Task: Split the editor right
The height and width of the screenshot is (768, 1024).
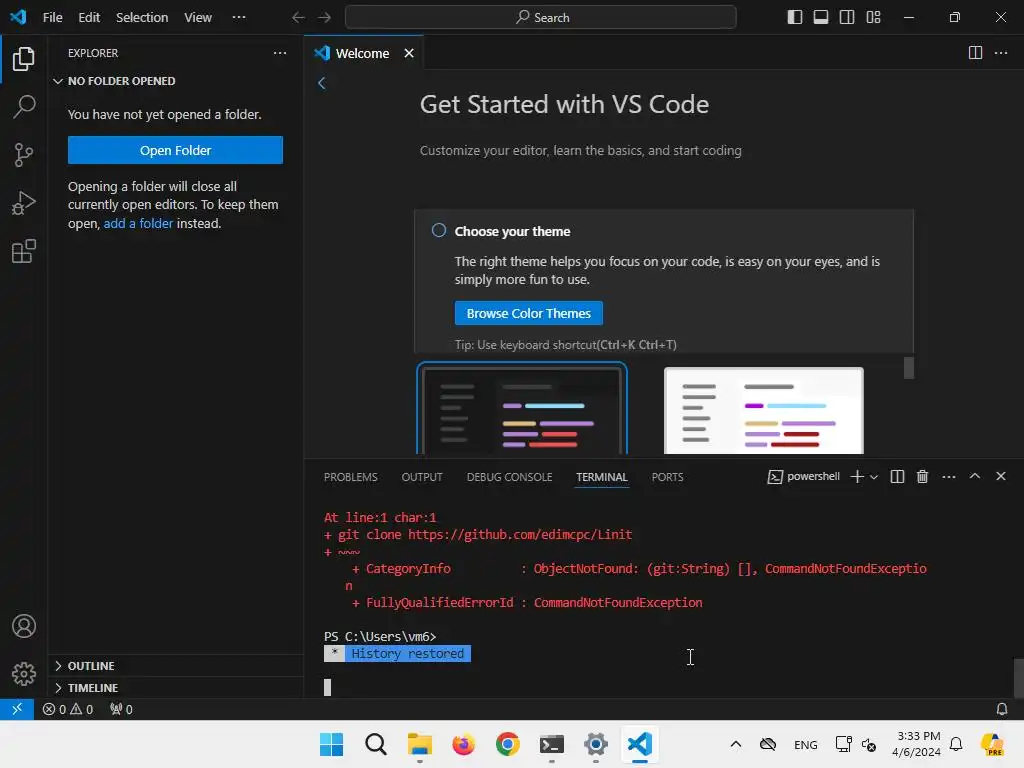Action: 975,53
